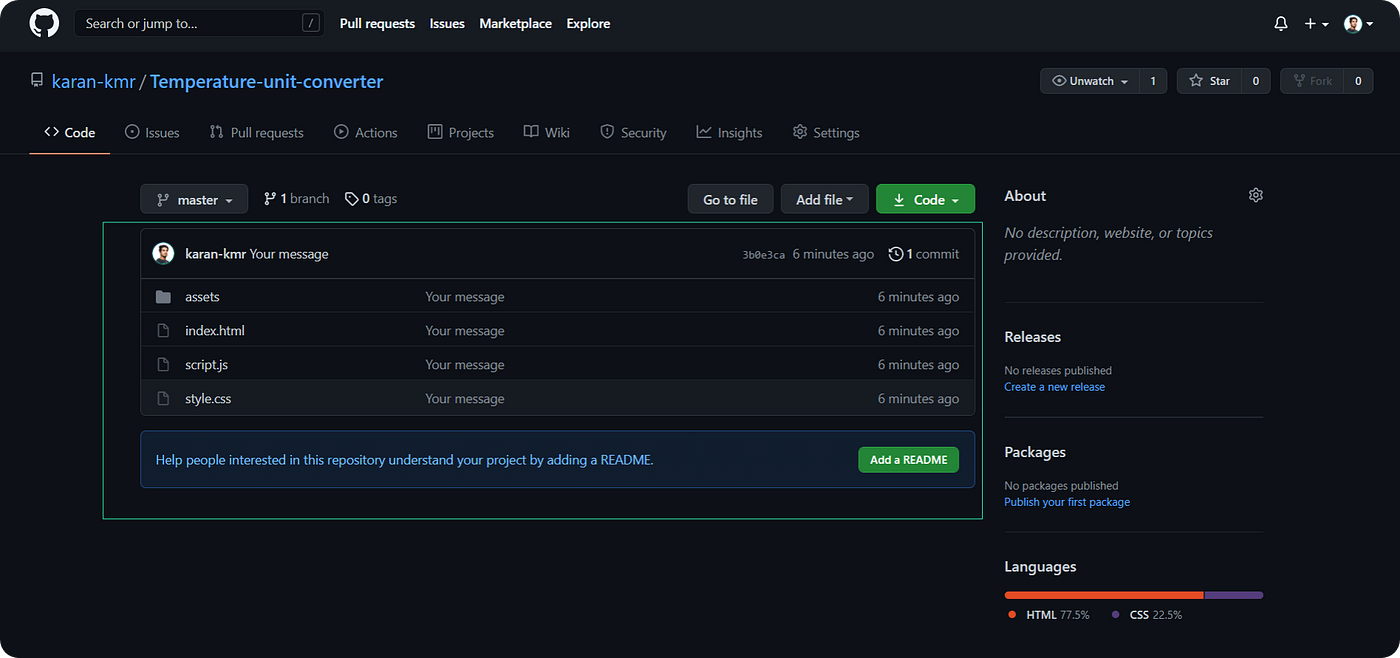Open the notifications bell
Viewport: 1400px width, 658px height.
[1281, 24]
